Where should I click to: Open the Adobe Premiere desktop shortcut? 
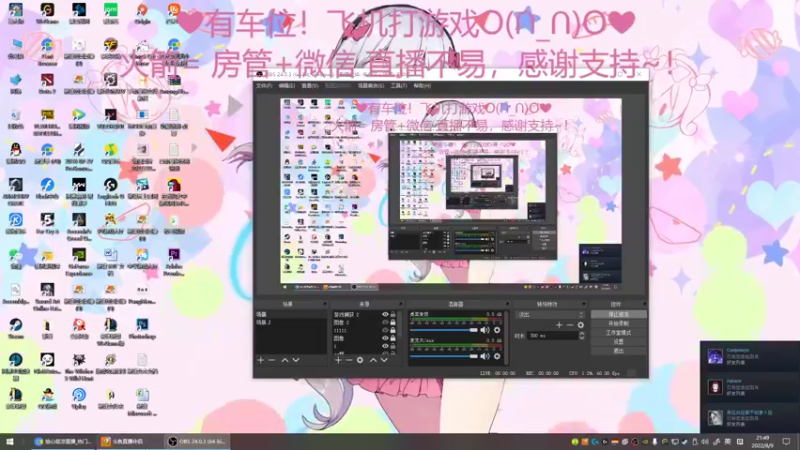174,262
